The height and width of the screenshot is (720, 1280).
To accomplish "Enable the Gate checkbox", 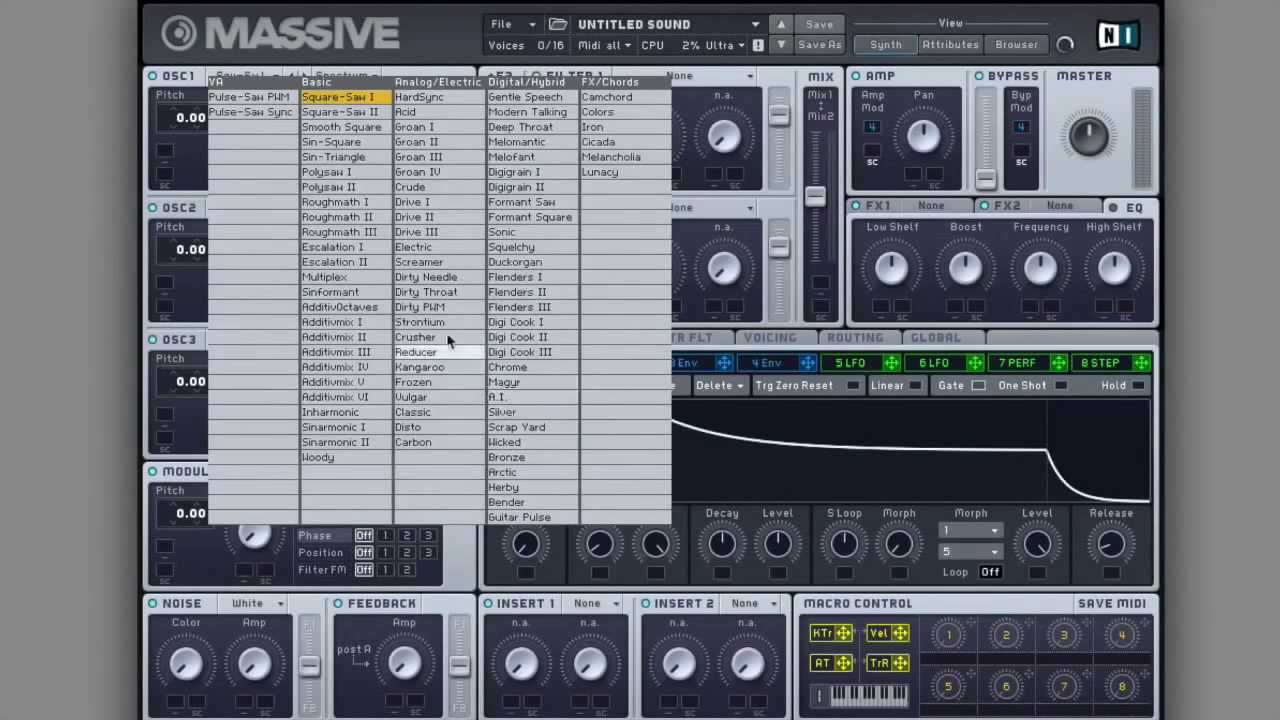I will click(x=978, y=386).
